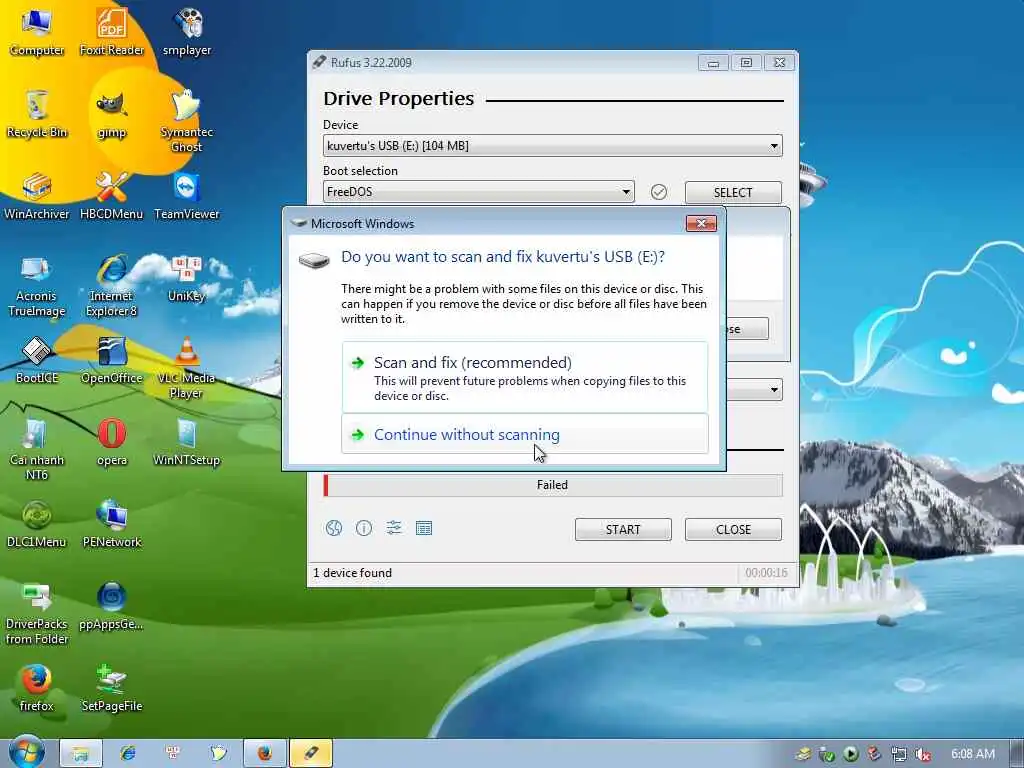Show the Rufus log icon
Image resolution: width=1024 pixels, height=768 pixels.
point(424,528)
